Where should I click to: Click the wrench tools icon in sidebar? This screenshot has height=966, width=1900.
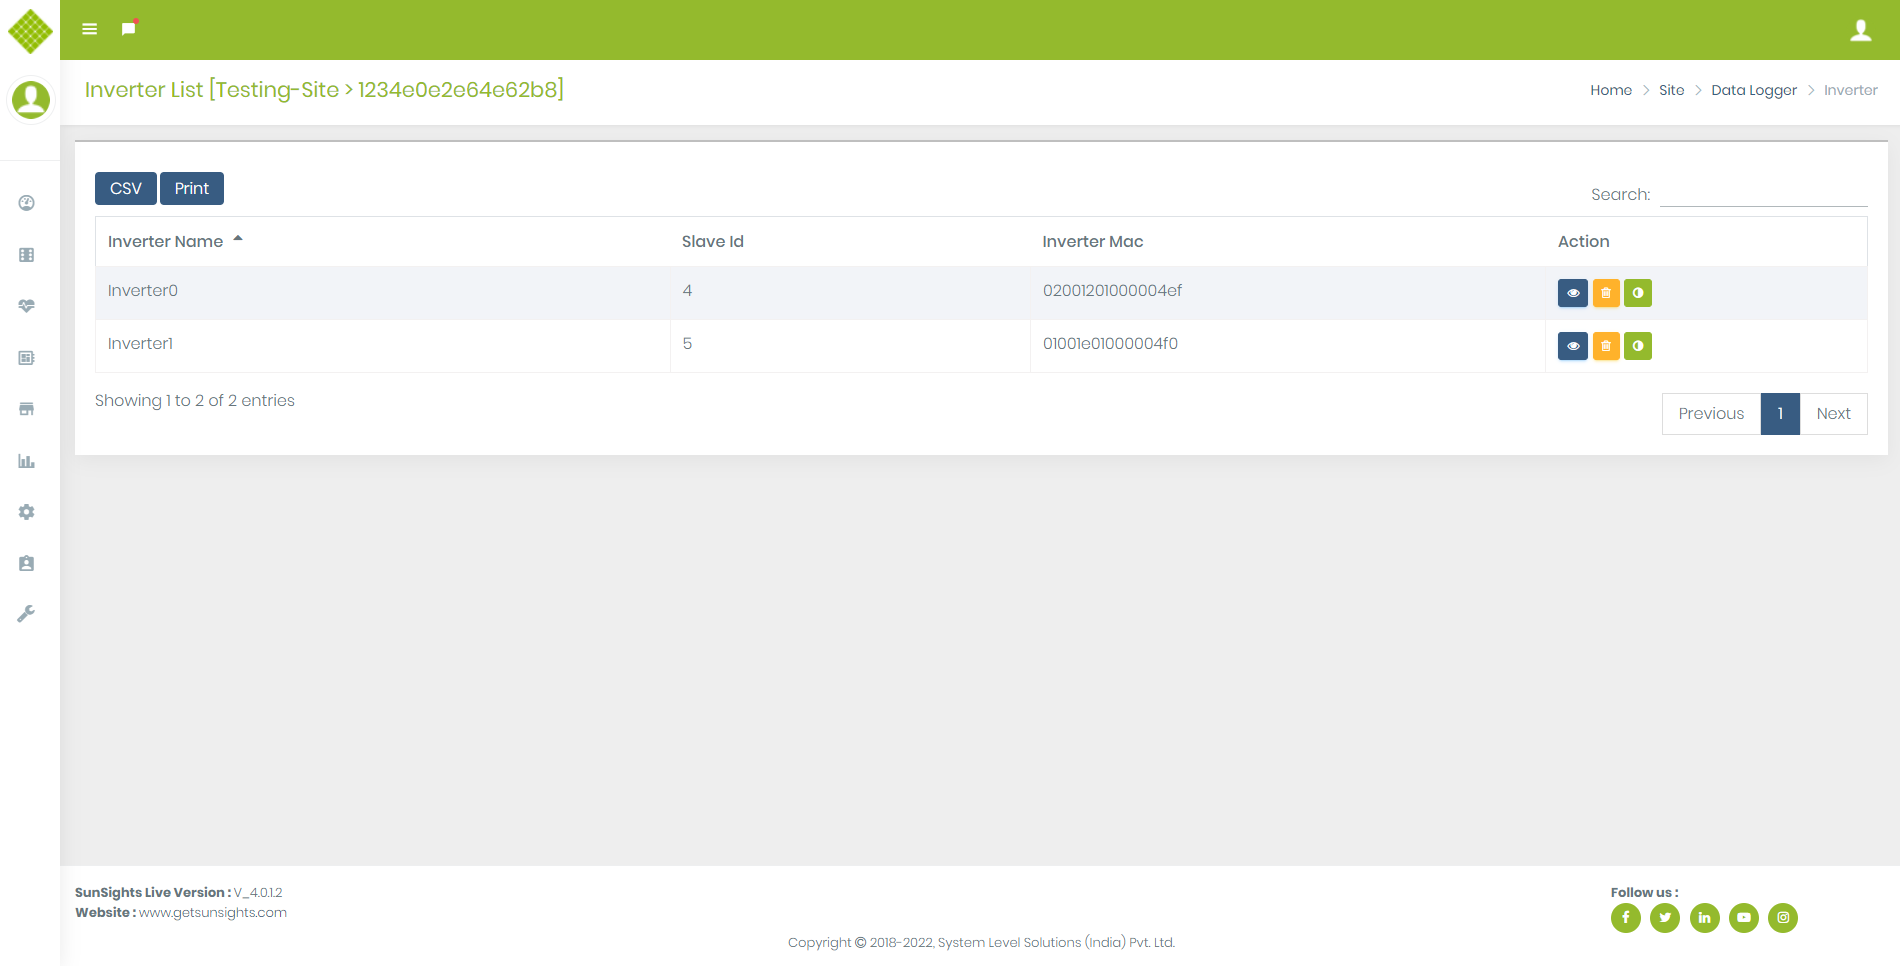27,614
